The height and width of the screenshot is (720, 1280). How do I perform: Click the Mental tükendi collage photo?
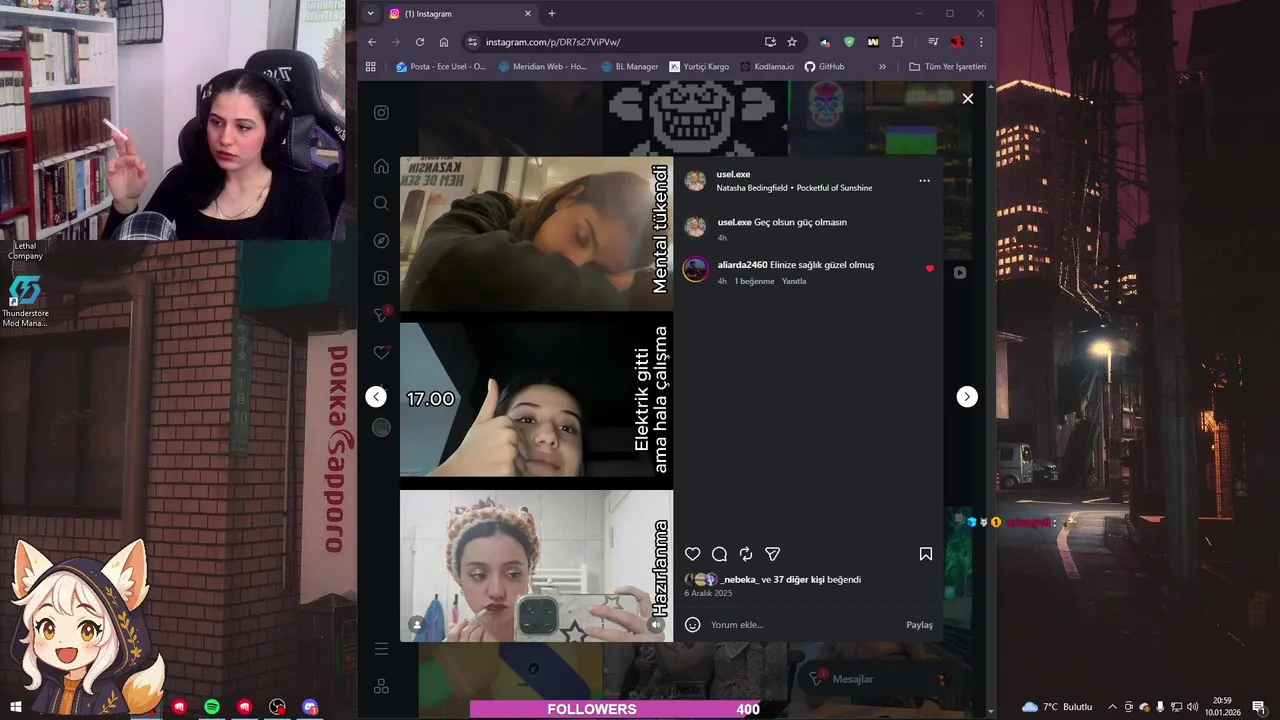536,234
